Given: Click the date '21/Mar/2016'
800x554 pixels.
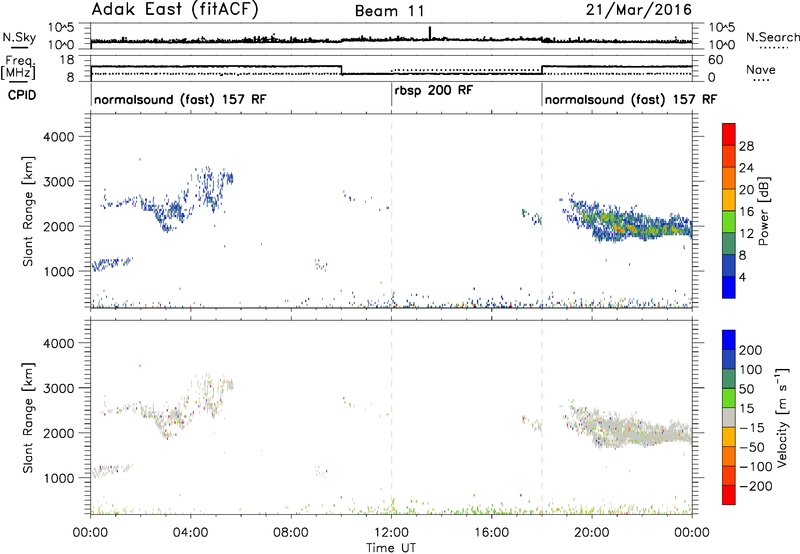Looking at the screenshot, I should pos(639,10).
